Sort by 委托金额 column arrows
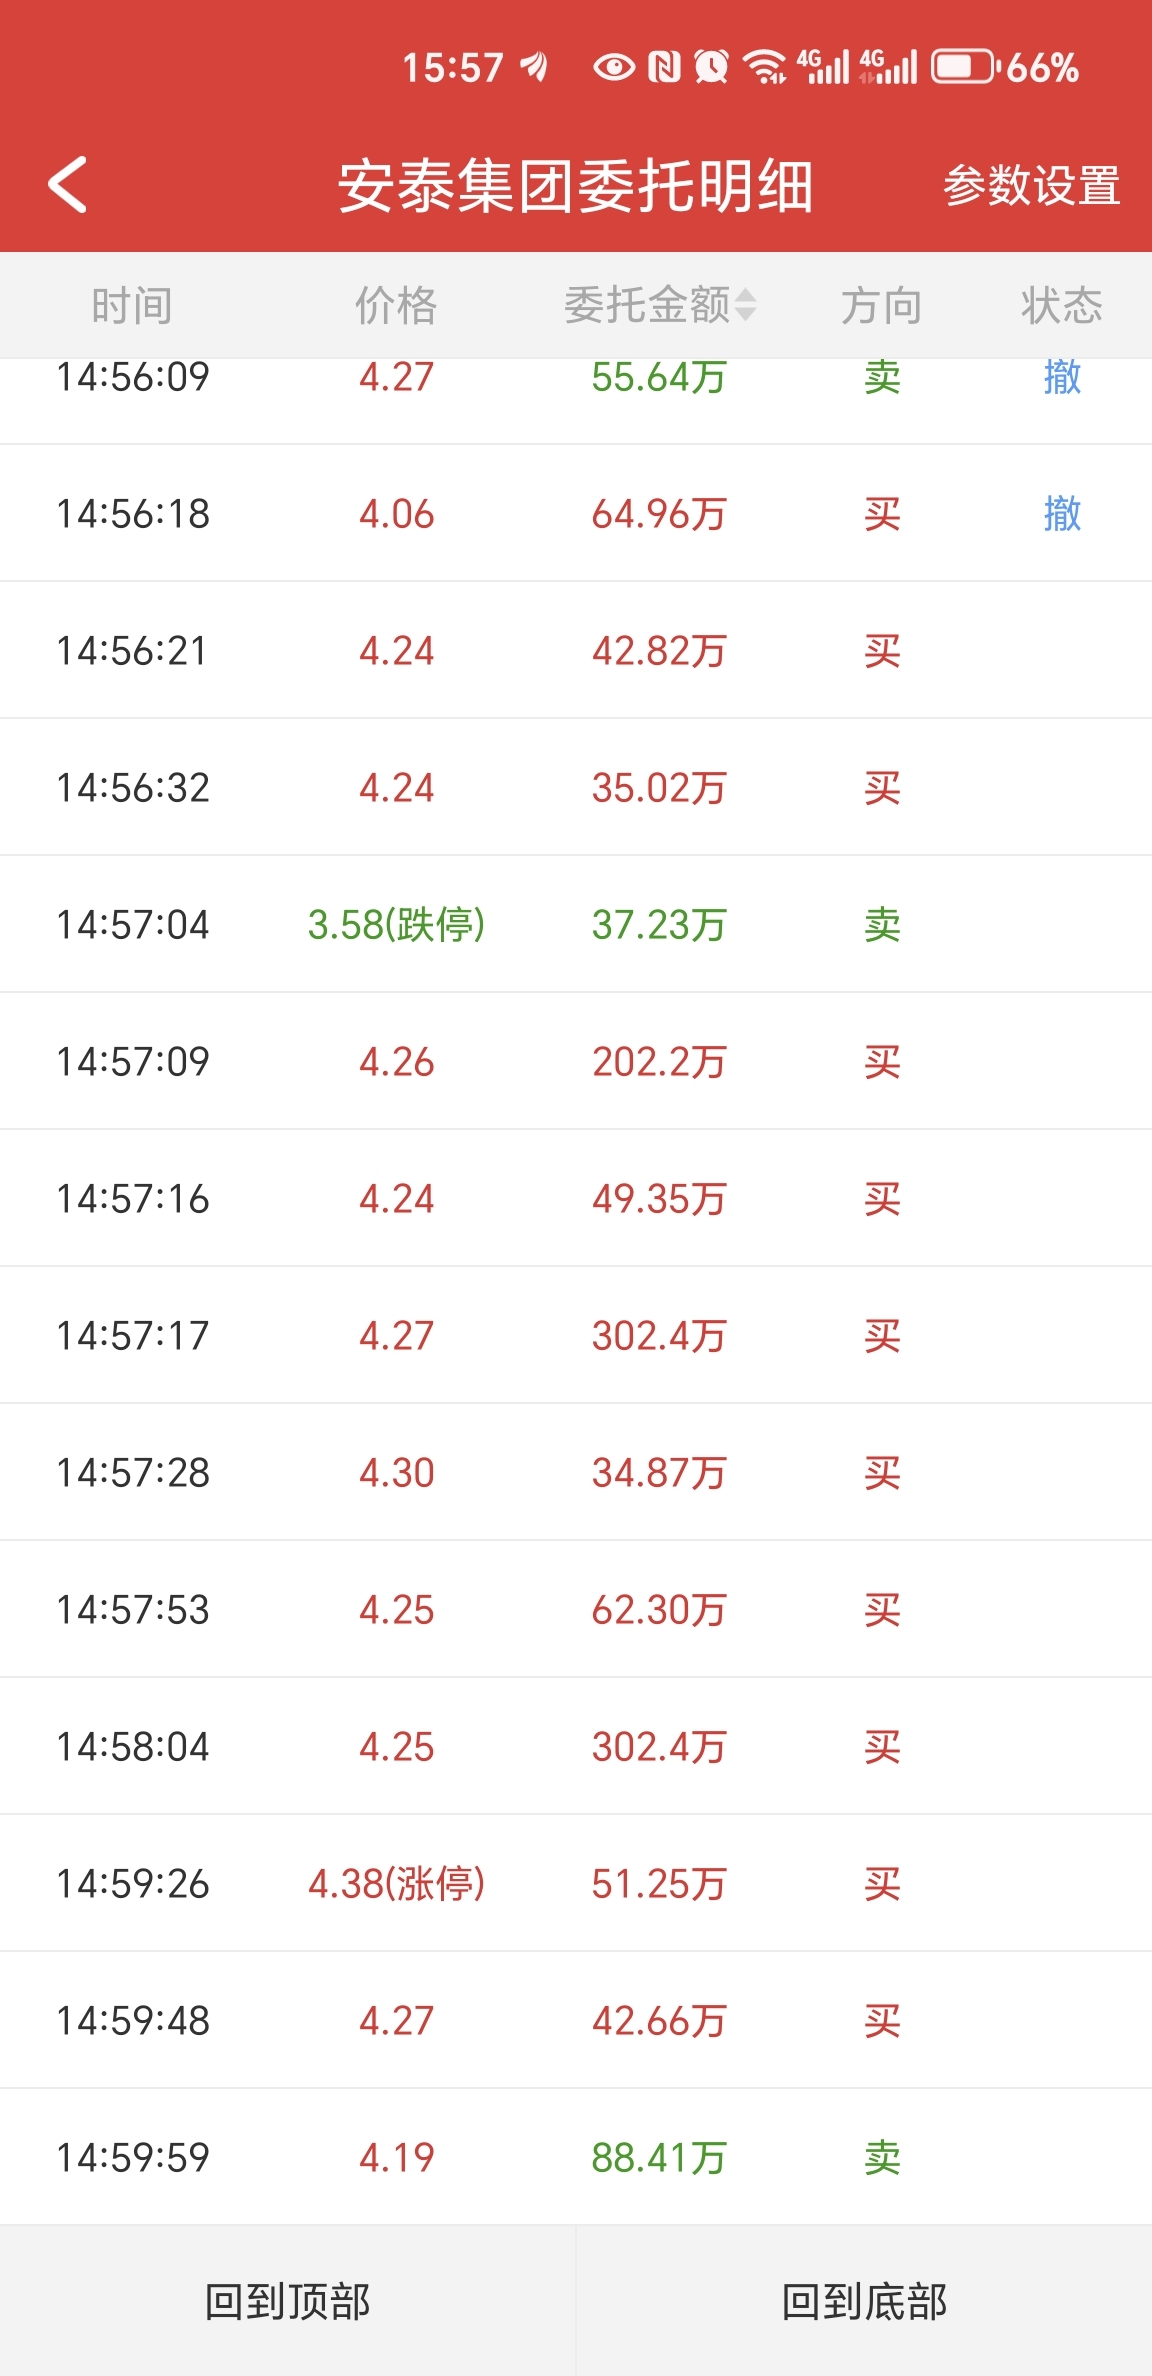The image size is (1152, 2376). click(x=745, y=305)
